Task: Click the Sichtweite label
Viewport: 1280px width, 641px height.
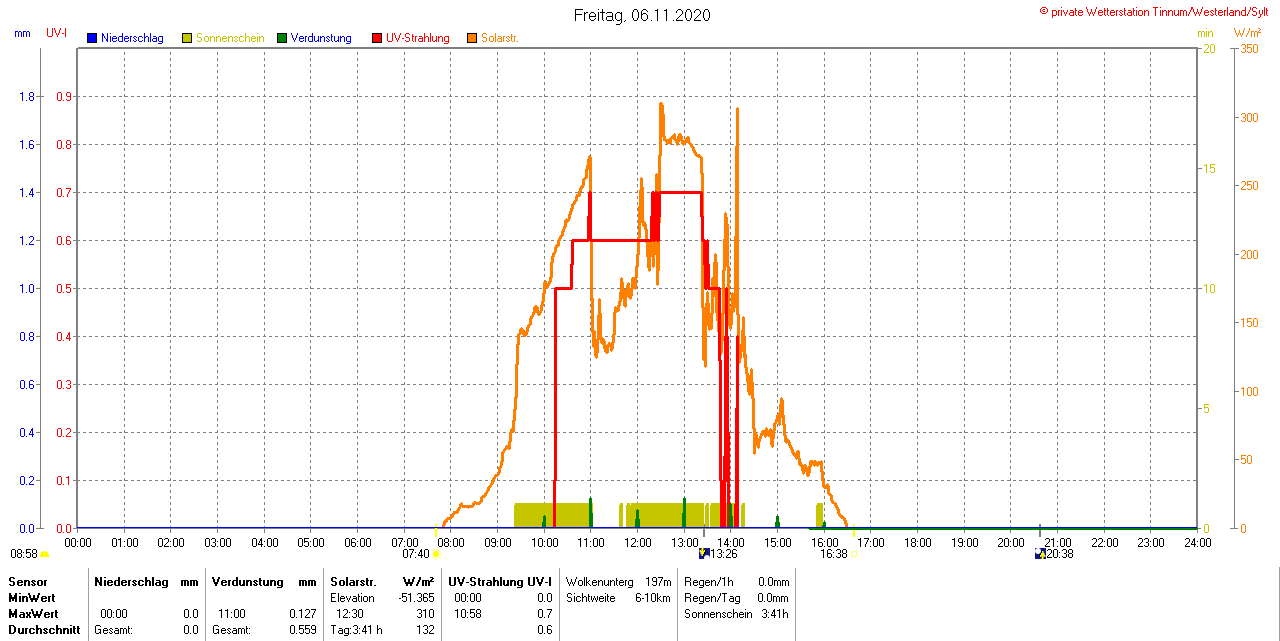Action: [x=590, y=597]
